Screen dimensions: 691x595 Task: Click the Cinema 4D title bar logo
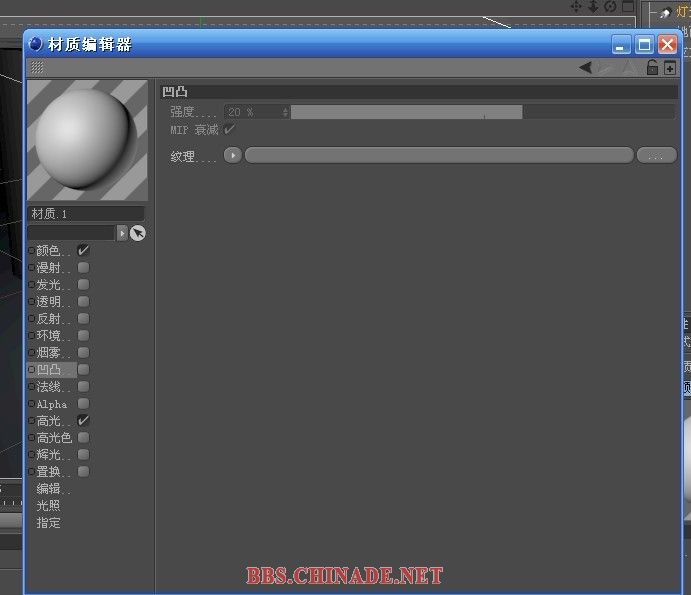(x=36, y=44)
